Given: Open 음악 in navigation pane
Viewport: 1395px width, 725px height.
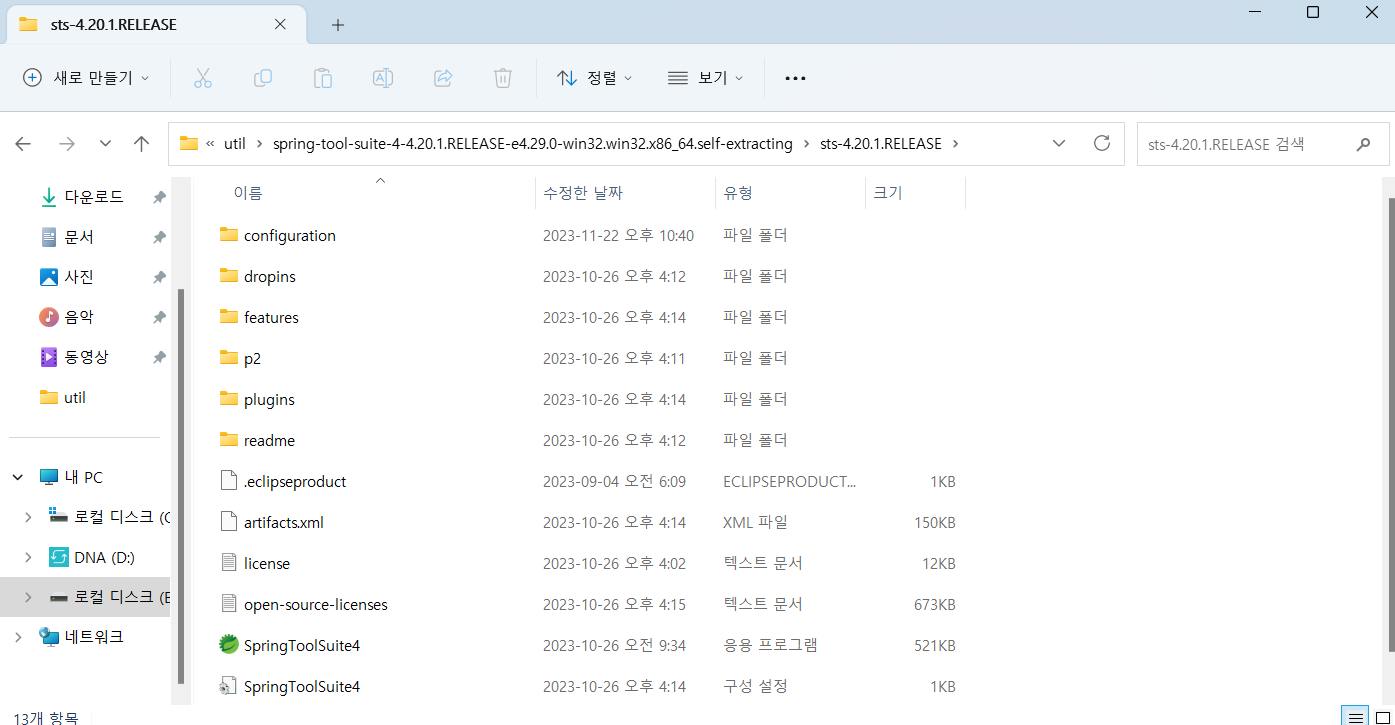Looking at the screenshot, I should 79,317.
